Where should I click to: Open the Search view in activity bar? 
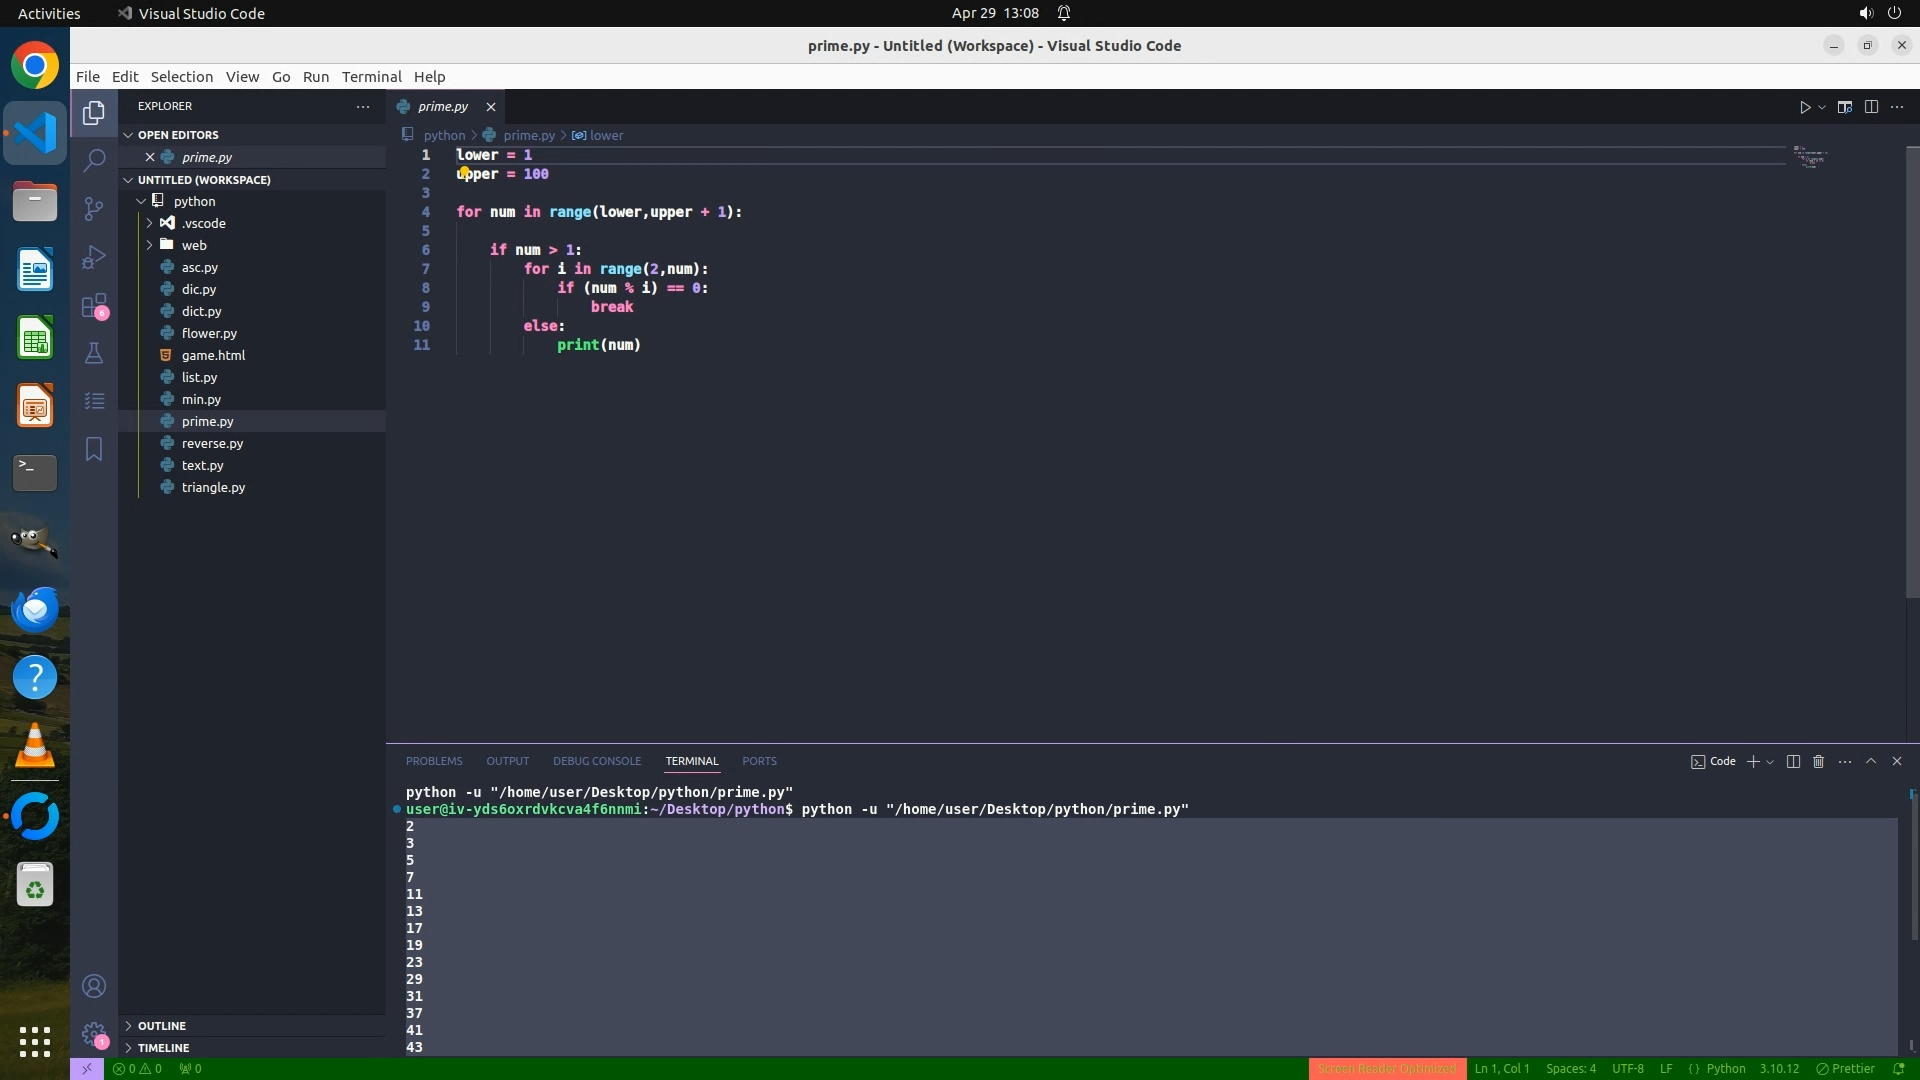pyautogui.click(x=94, y=160)
